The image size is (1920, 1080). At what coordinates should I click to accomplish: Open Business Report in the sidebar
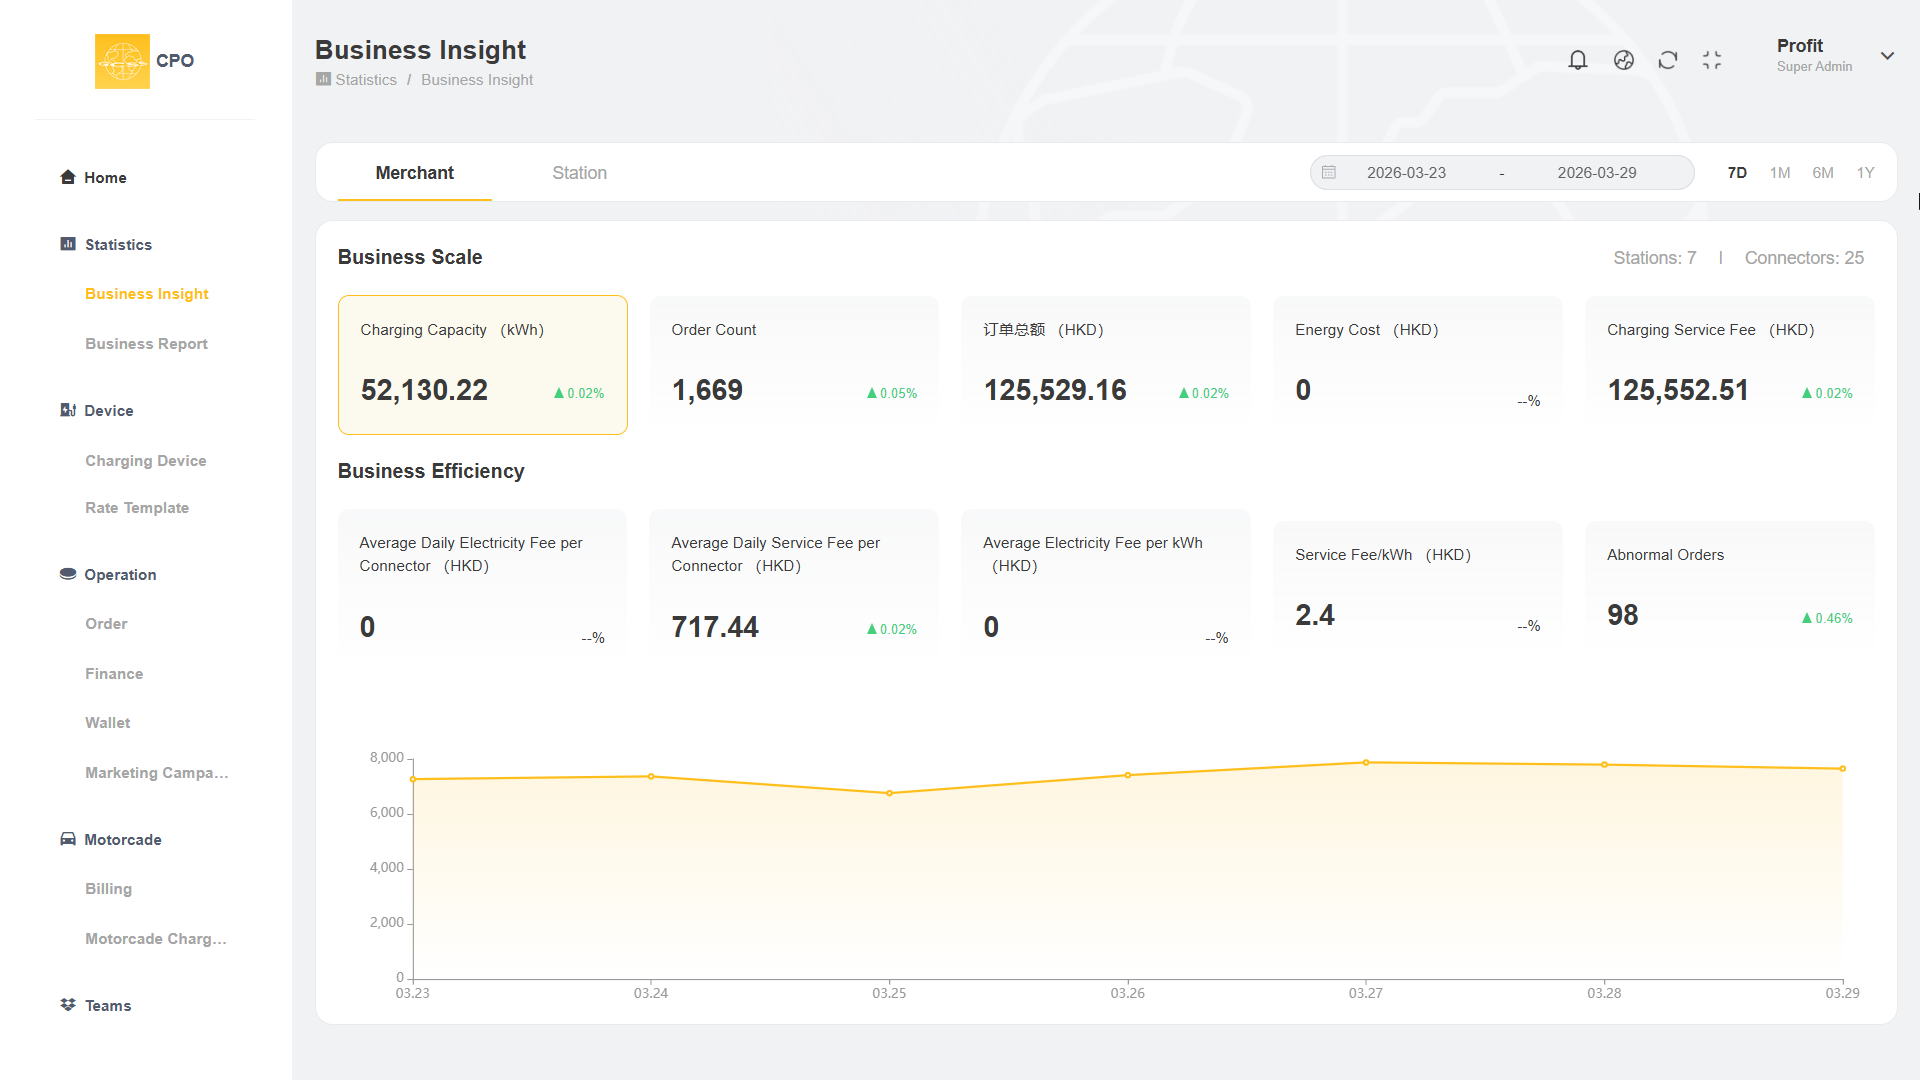pos(146,344)
